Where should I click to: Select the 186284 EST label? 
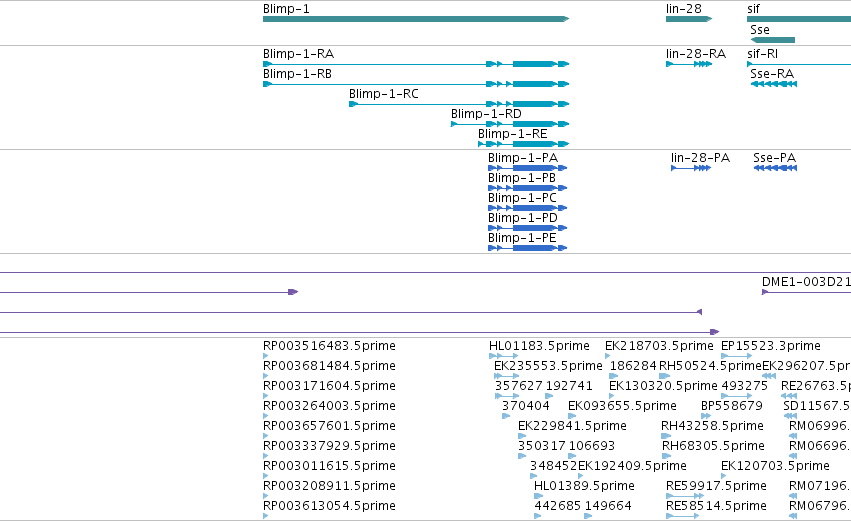[x=633, y=366]
